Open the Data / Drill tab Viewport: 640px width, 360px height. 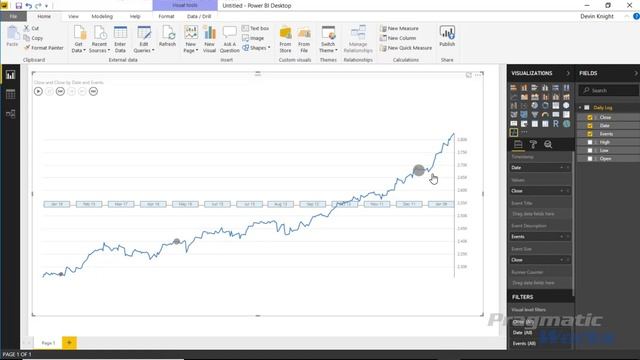199,16
